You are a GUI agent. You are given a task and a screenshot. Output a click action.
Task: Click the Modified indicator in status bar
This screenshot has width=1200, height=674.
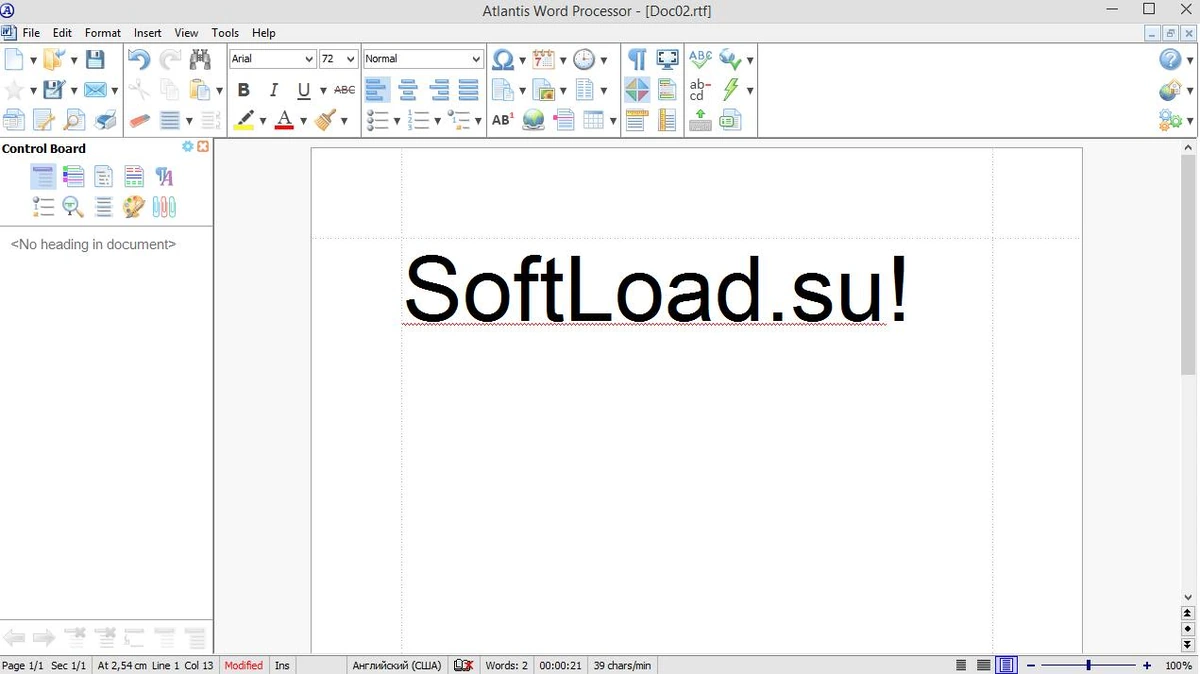click(x=244, y=665)
